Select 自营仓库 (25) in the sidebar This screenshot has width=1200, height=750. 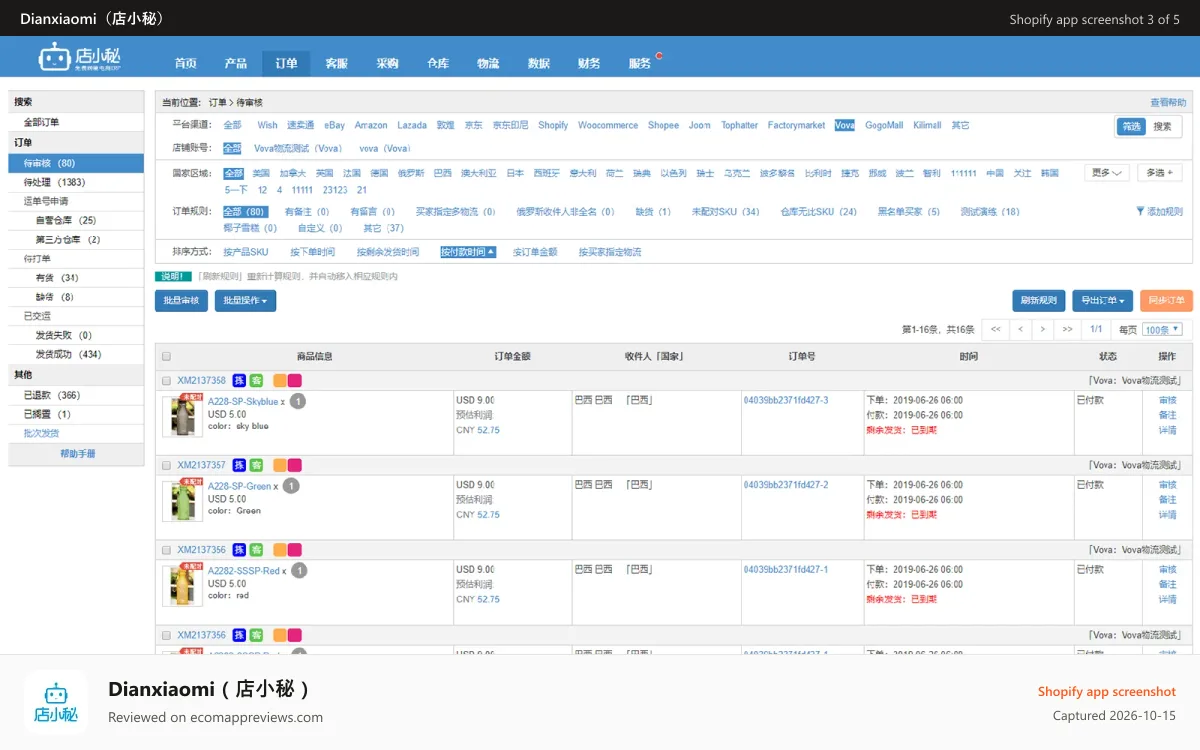tap(76, 220)
